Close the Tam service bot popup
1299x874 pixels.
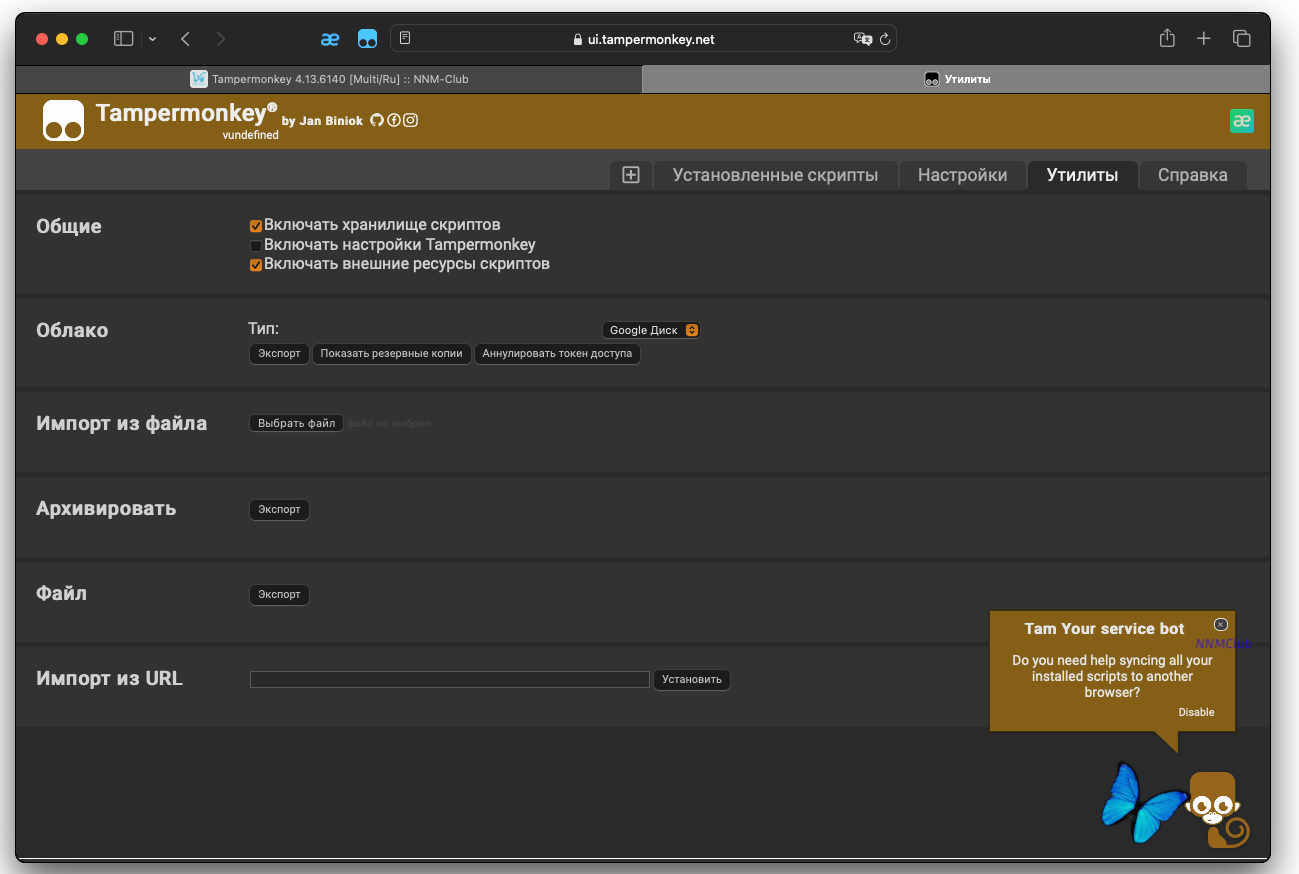[1220, 625]
